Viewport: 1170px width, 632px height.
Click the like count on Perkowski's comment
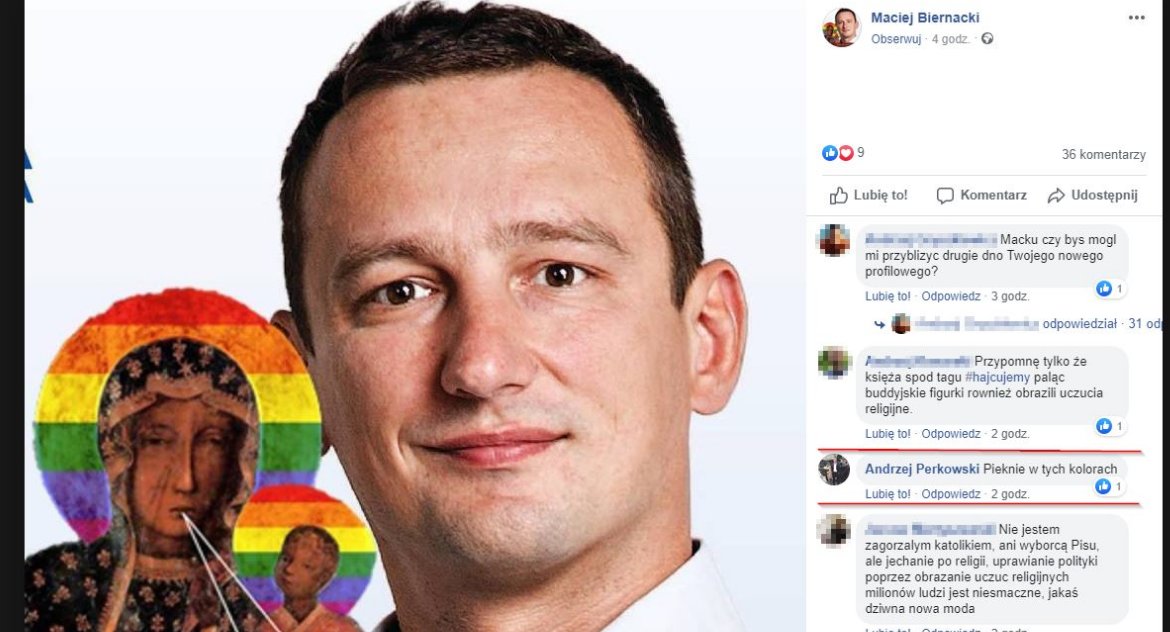[x=1110, y=486]
